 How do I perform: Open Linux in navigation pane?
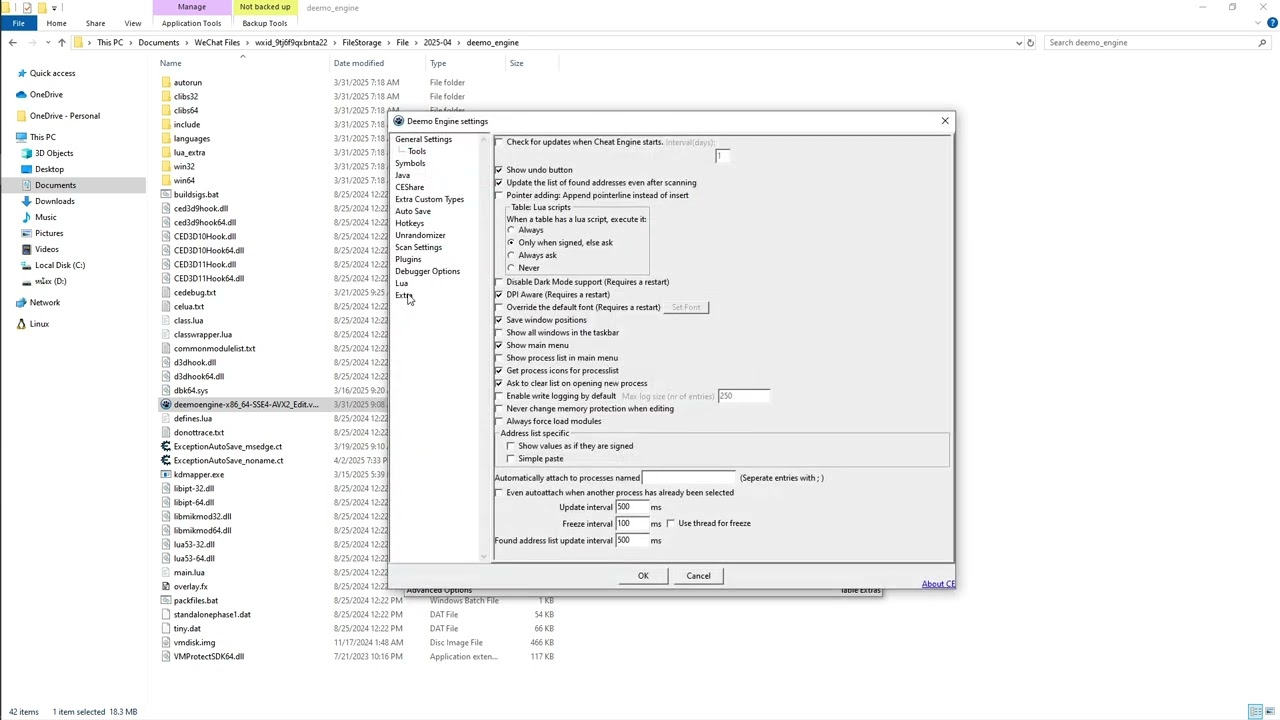click(x=39, y=323)
